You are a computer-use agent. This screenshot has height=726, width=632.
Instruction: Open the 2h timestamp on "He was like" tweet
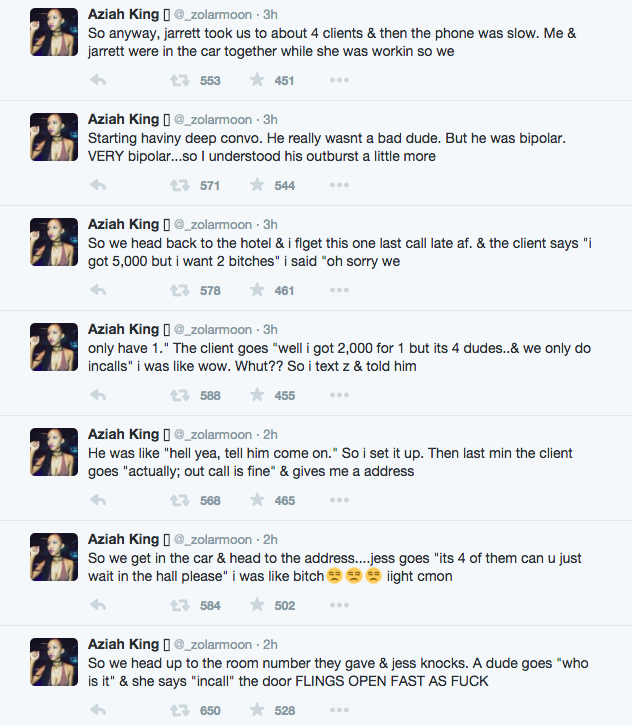(270, 434)
